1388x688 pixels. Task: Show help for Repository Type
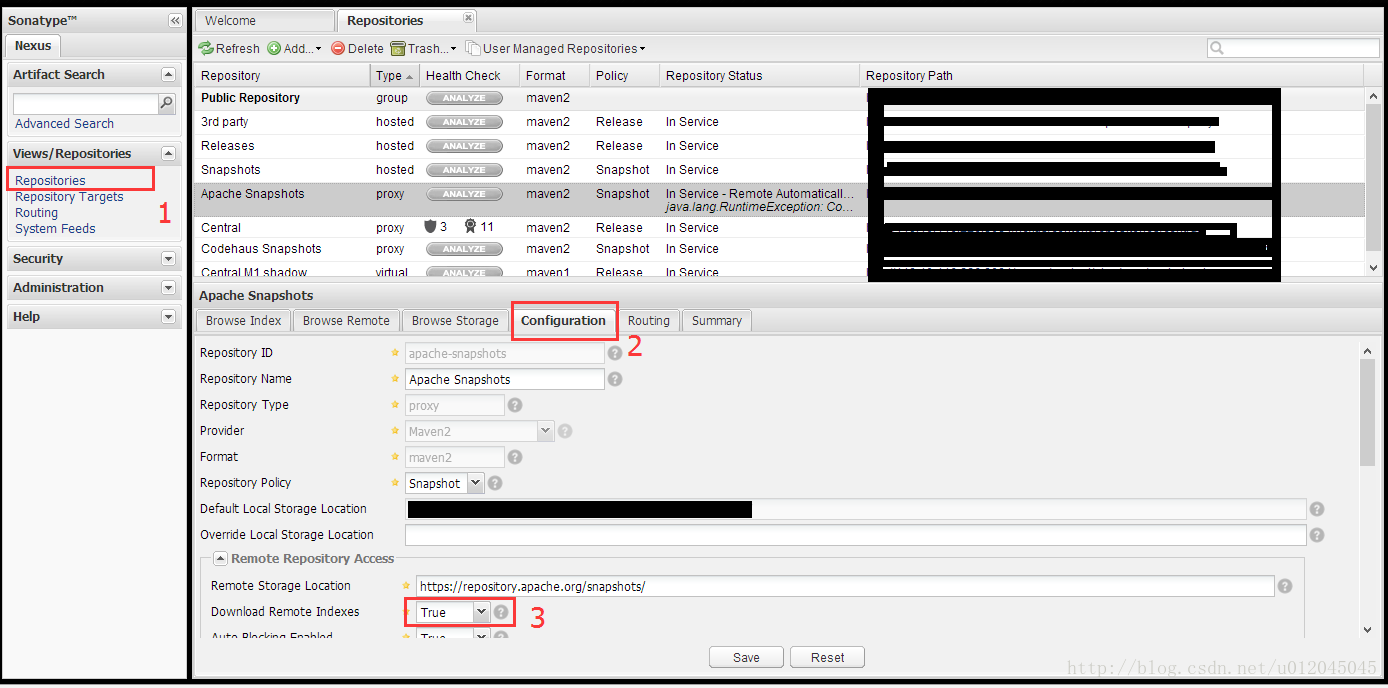[x=515, y=405]
